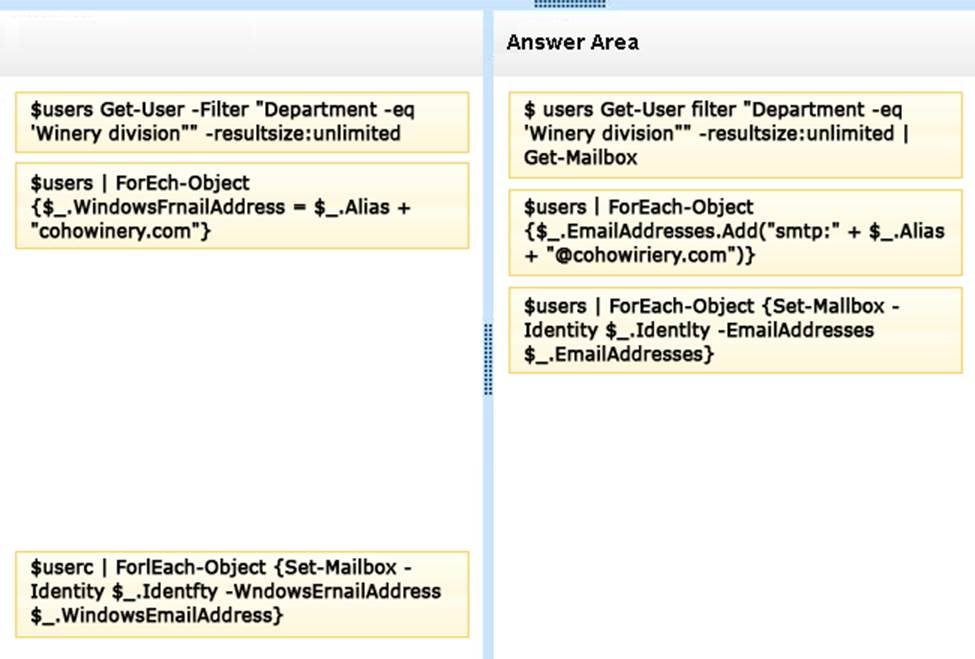The height and width of the screenshot is (659, 975).
Task: Click 'Get-Mailbox' text in first answer block
Action: [x=580, y=158]
